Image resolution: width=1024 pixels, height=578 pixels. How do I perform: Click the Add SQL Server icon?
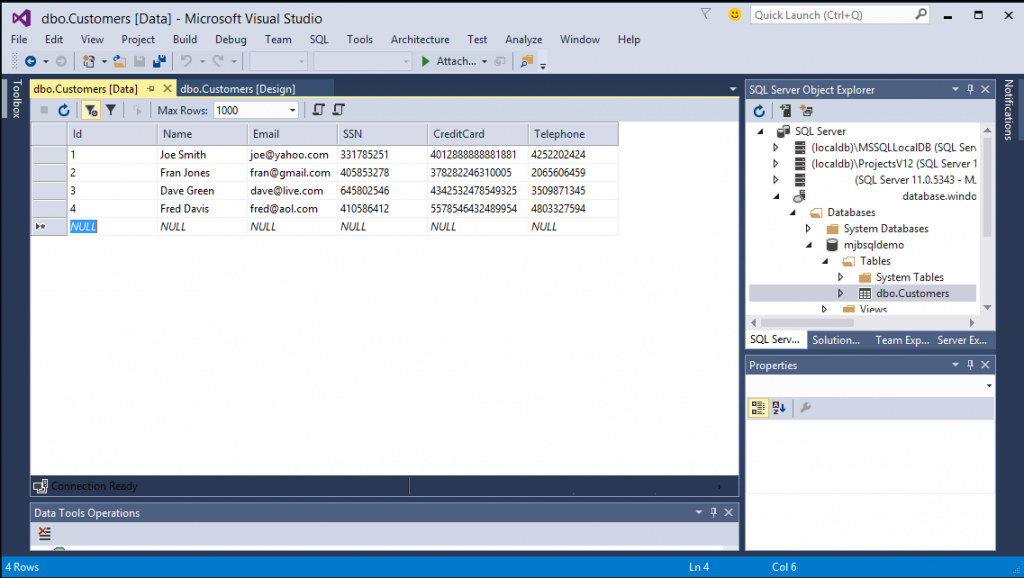(786, 111)
